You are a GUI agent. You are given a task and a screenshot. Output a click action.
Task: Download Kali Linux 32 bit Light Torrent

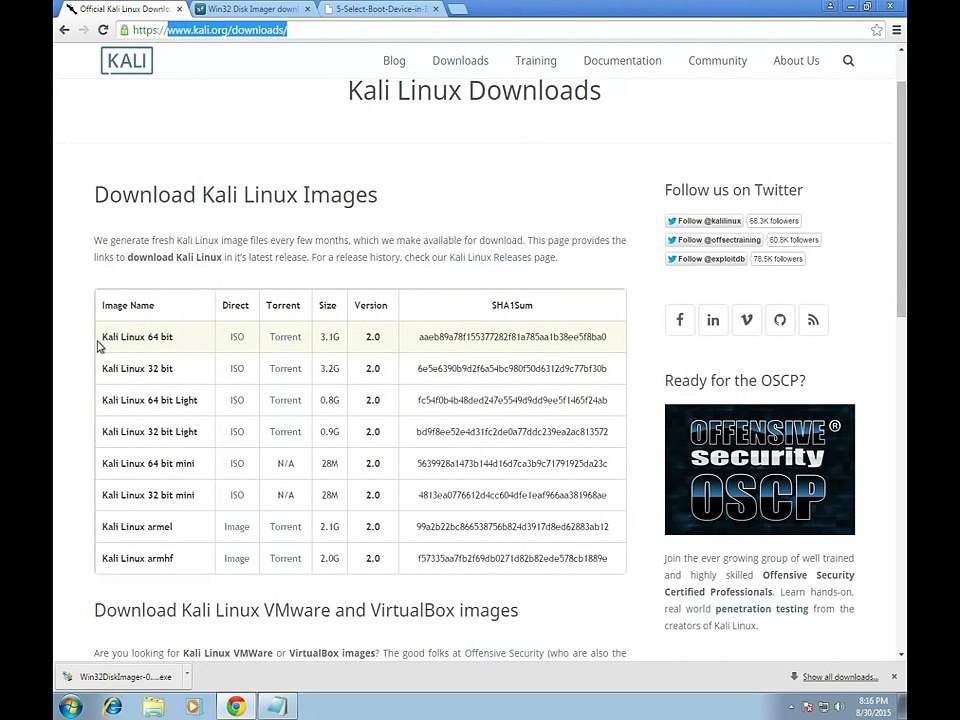pyautogui.click(x=285, y=432)
